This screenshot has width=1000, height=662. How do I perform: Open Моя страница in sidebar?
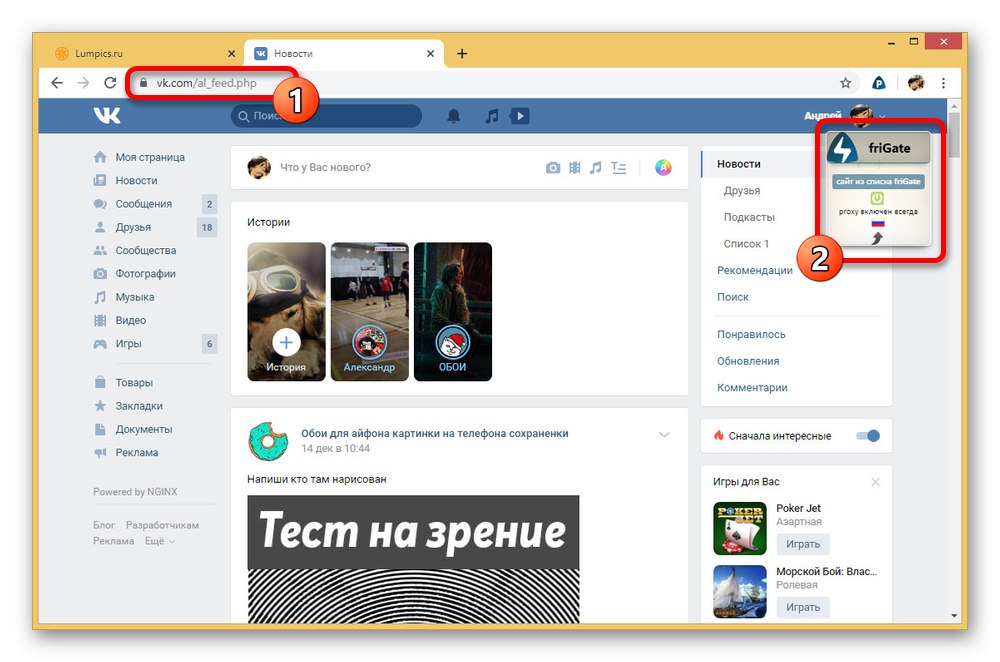coord(150,157)
